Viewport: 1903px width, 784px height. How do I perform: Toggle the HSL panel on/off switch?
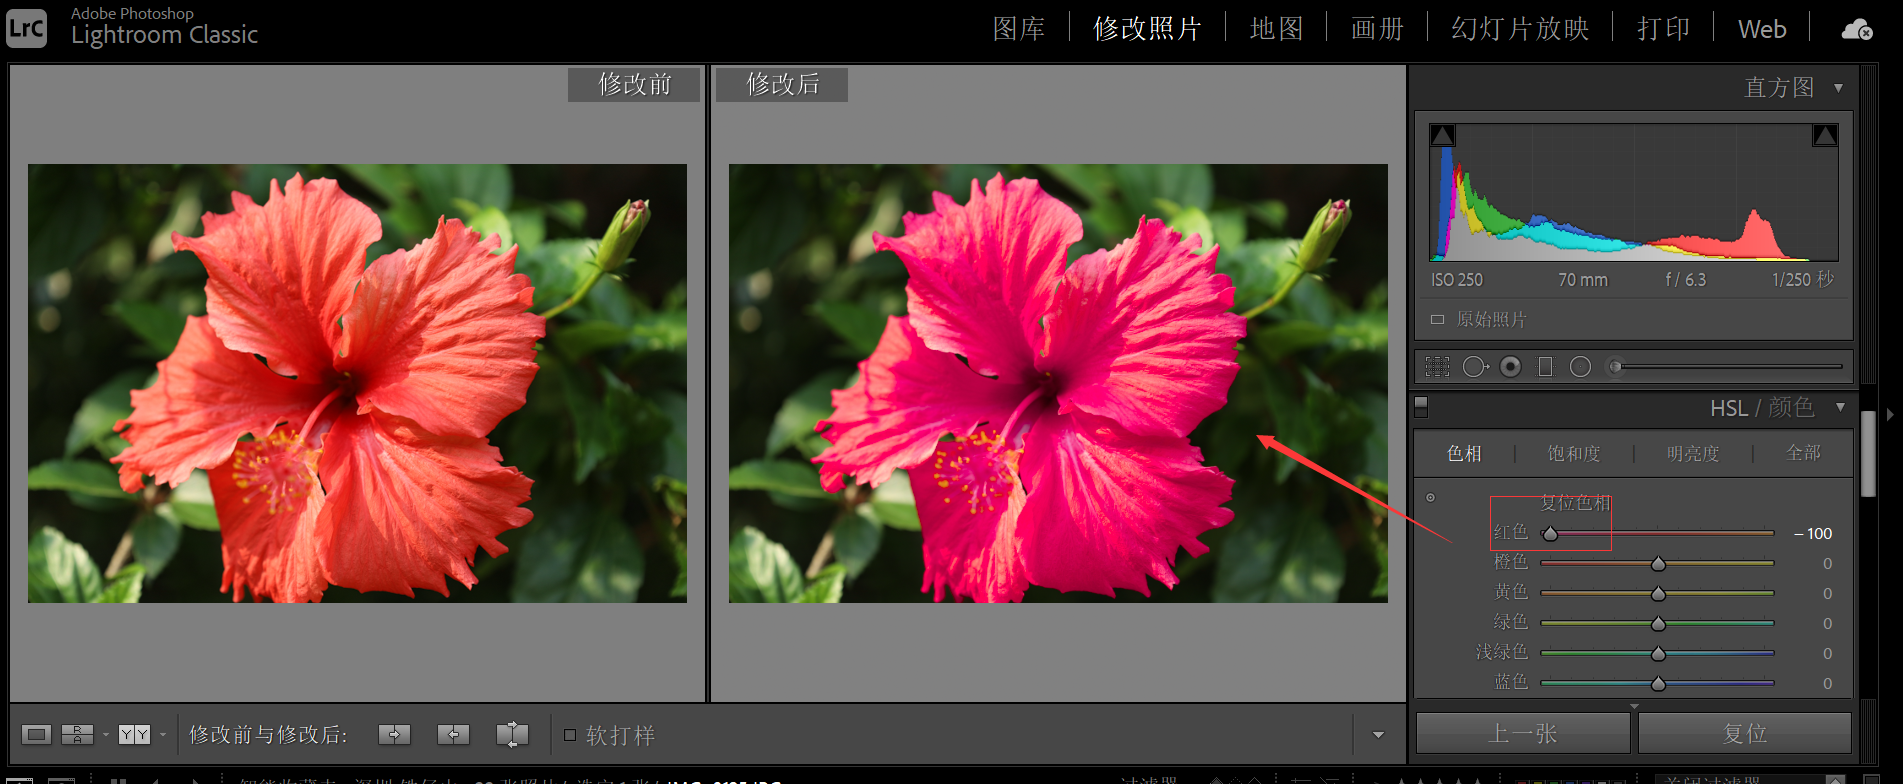tap(1421, 407)
